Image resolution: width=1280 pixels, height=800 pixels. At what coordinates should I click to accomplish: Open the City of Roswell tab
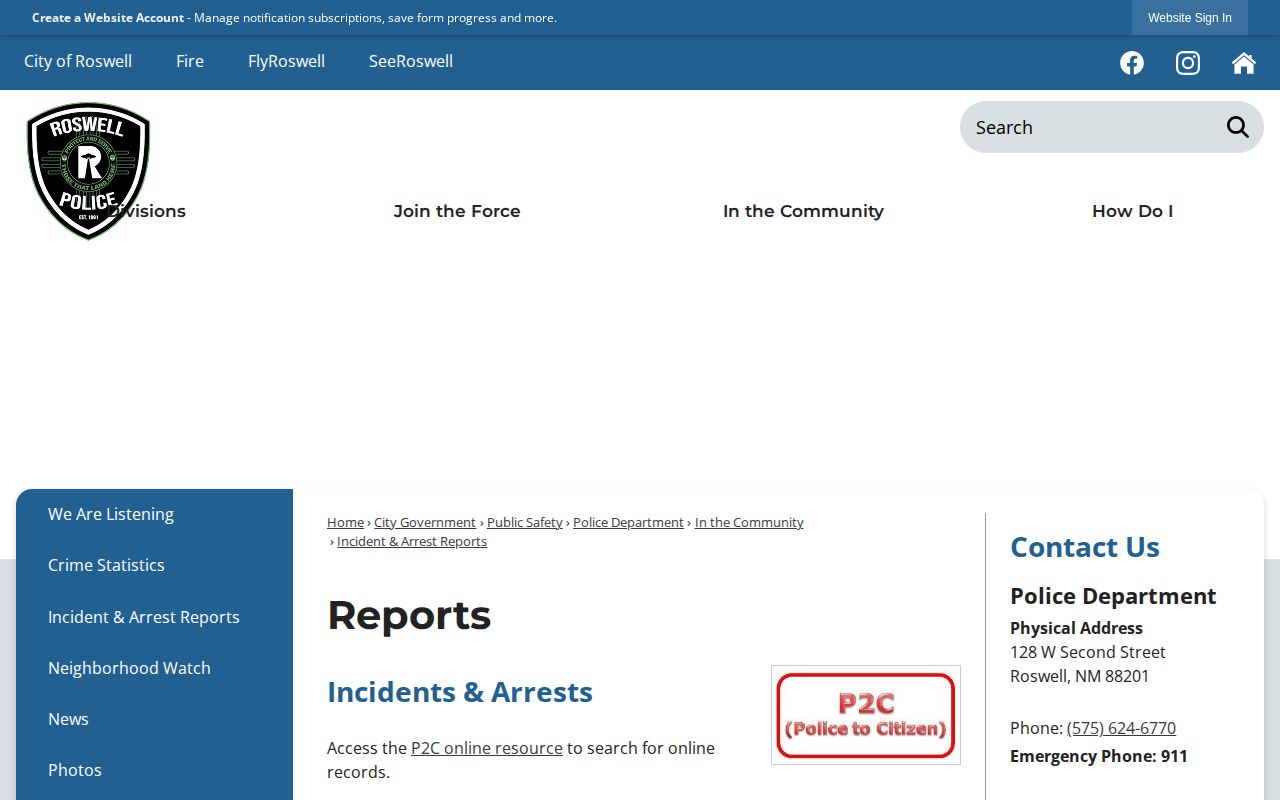pyautogui.click(x=78, y=61)
